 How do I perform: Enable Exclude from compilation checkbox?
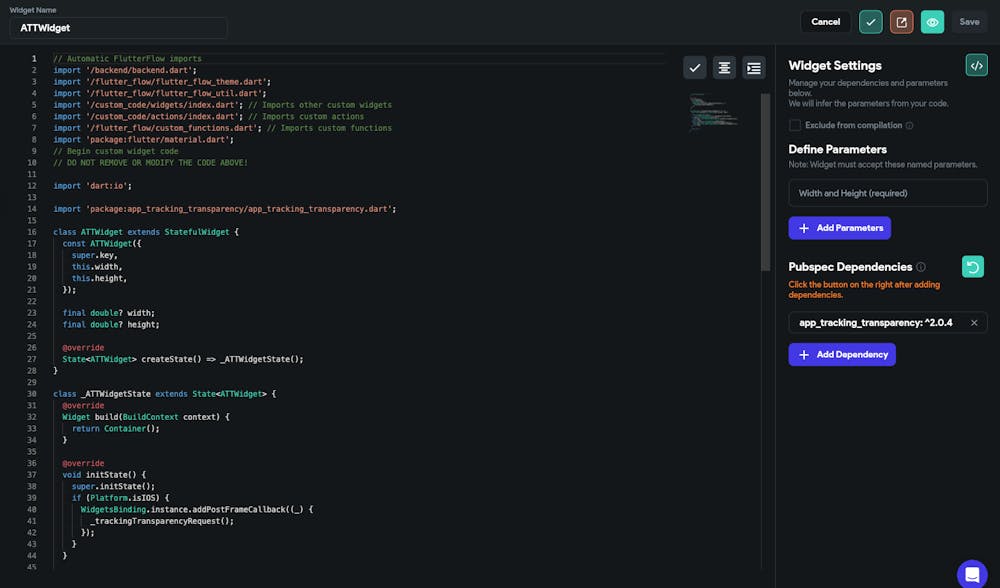coord(795,125)
